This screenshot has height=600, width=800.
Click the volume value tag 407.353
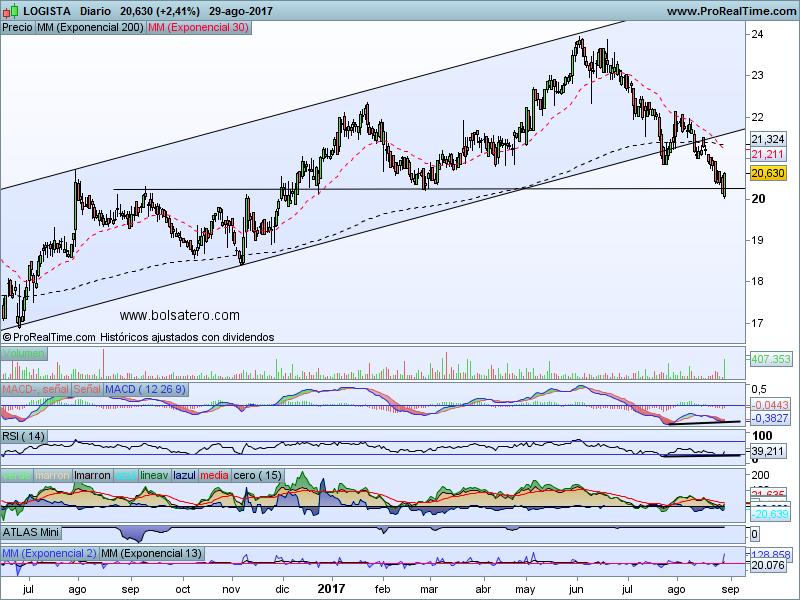770,358
